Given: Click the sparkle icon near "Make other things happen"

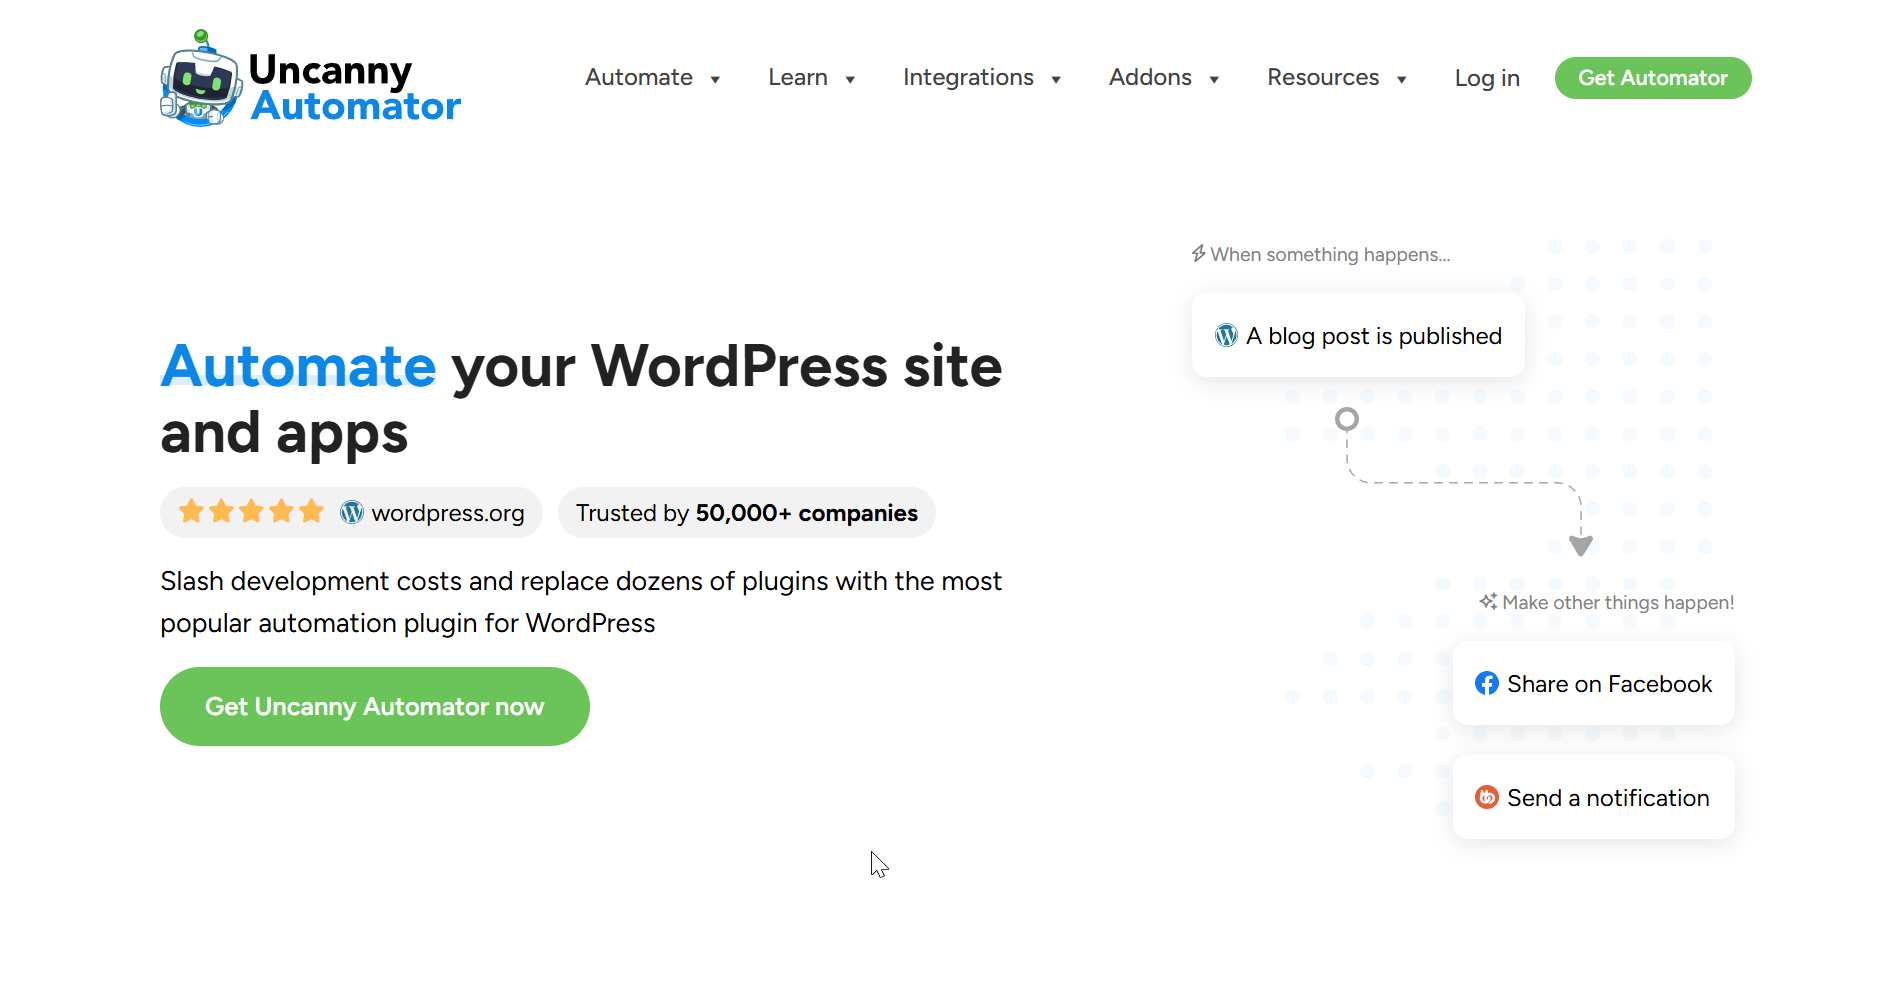Looking at the screenshot, I should (1488, 601).
